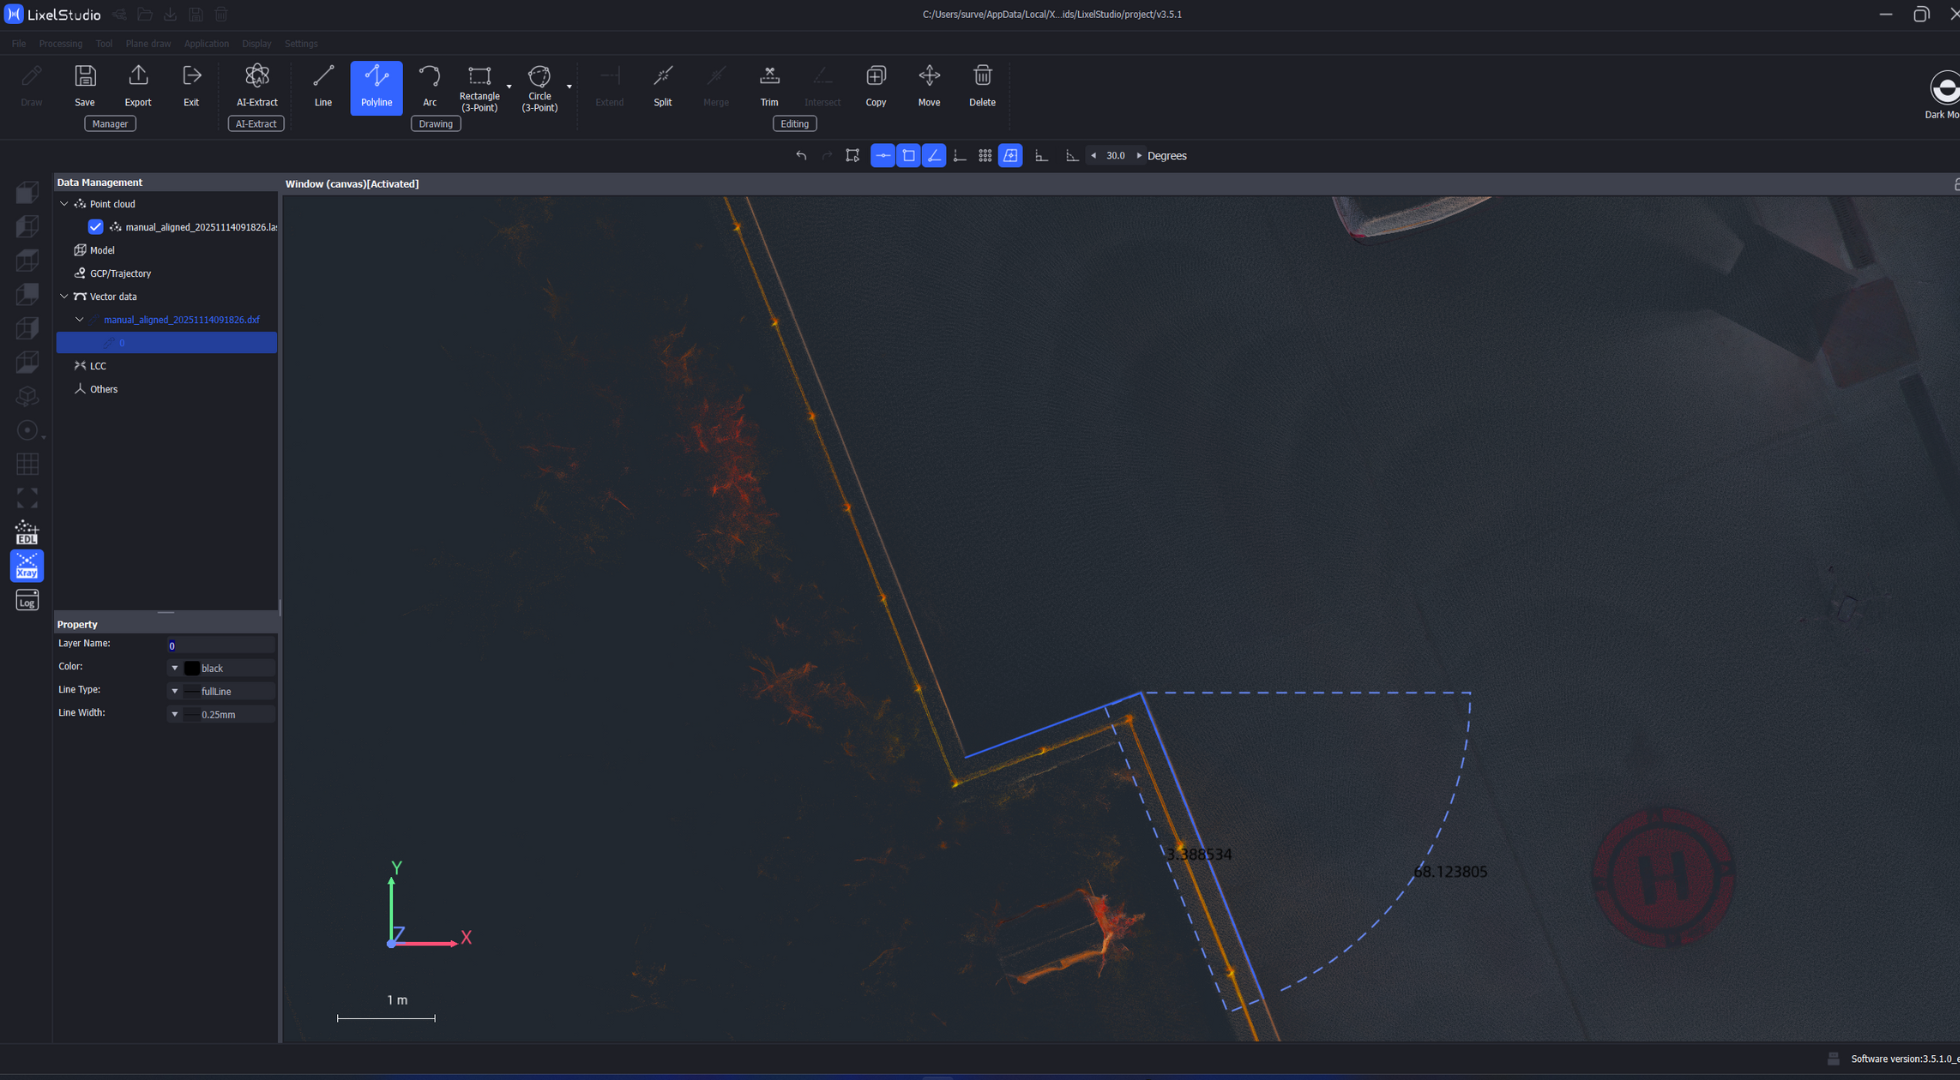Click the Layer Name input field
The image size is (1960, 1080).
[220, 646]
